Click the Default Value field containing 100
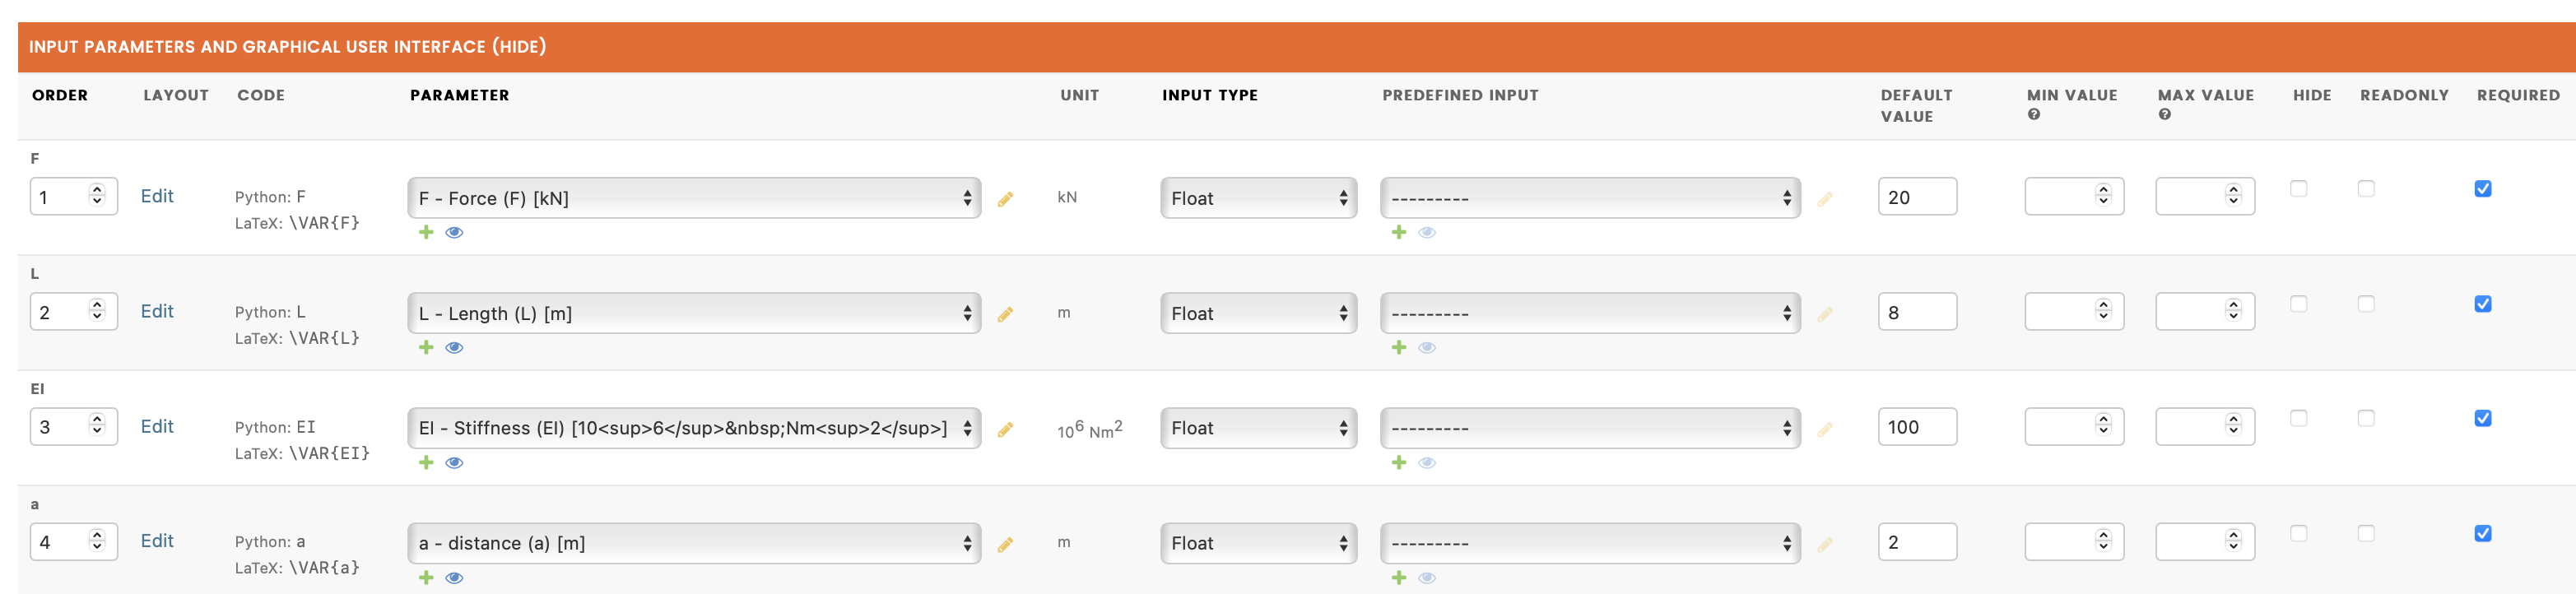Viewport: 2576px width, 594px height. click(x=1917, y=427)
